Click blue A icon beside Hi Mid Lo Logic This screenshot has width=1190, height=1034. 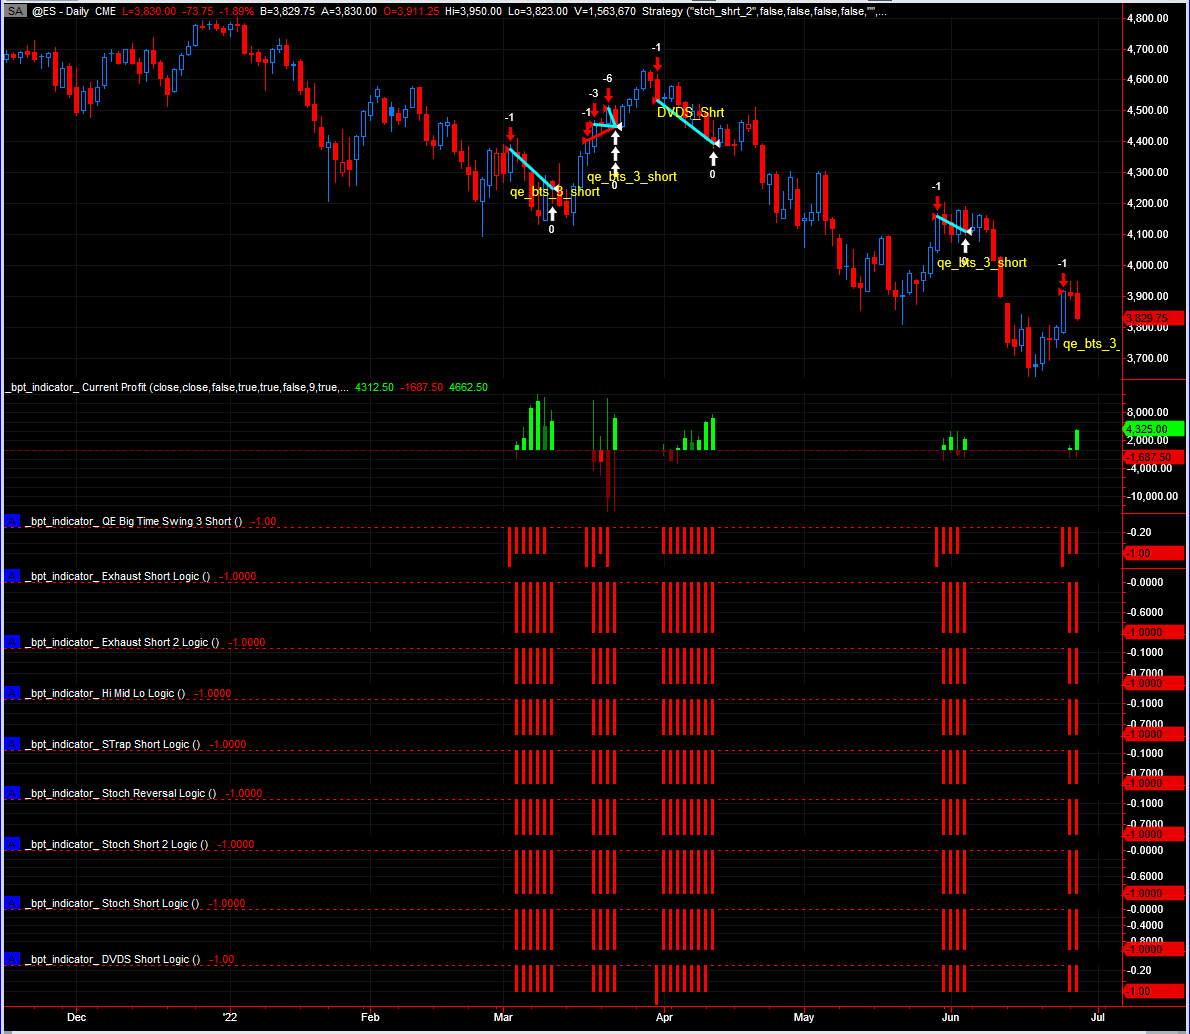coord(11,694)
